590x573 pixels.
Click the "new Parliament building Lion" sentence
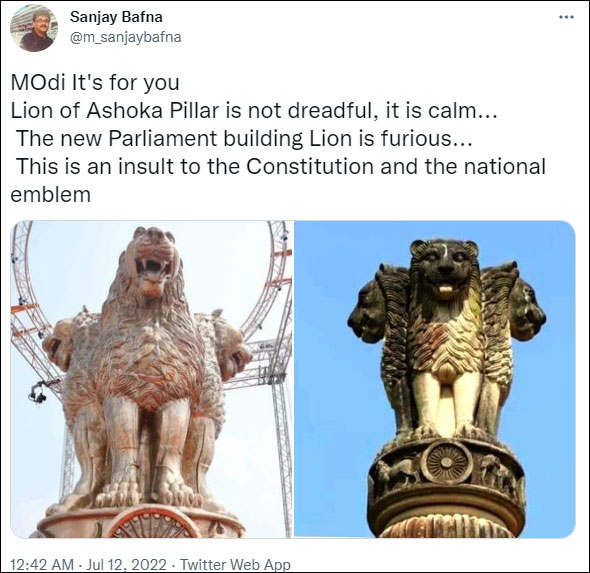point(244,138)
